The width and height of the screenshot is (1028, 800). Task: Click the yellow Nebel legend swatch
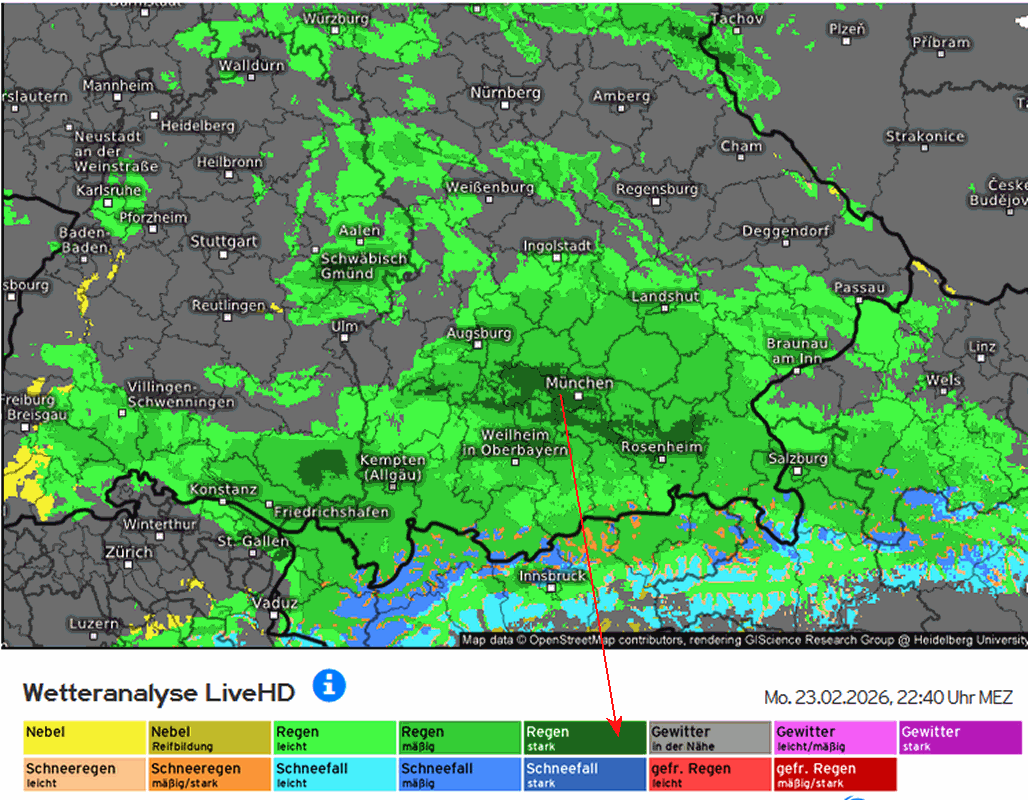point(85,738)
